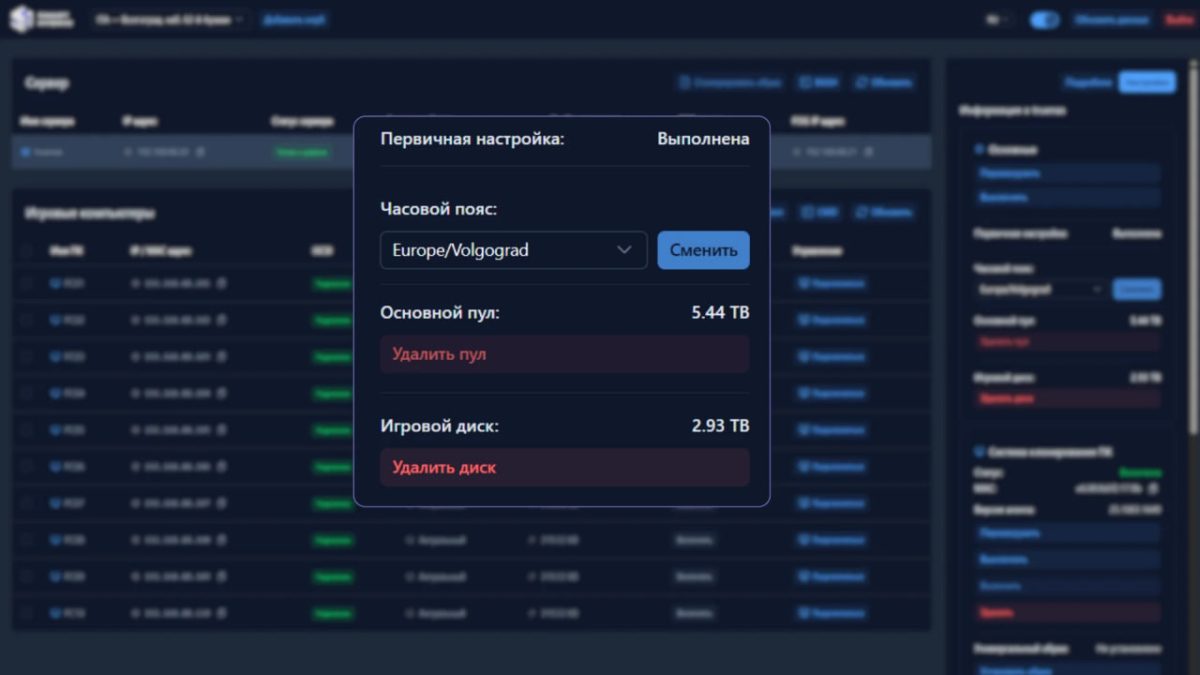Tick the checkbox of the first PC row
1200x675 pixels.
tap(27, 284)
